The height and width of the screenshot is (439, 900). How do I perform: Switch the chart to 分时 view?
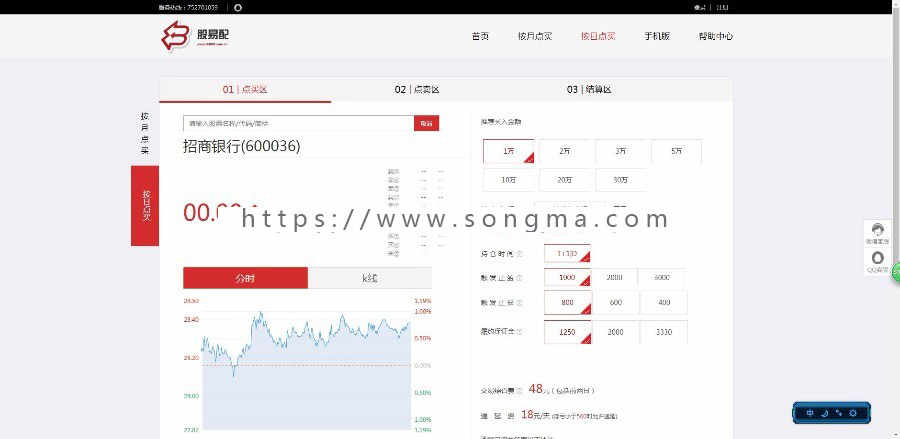click(245, 278)
